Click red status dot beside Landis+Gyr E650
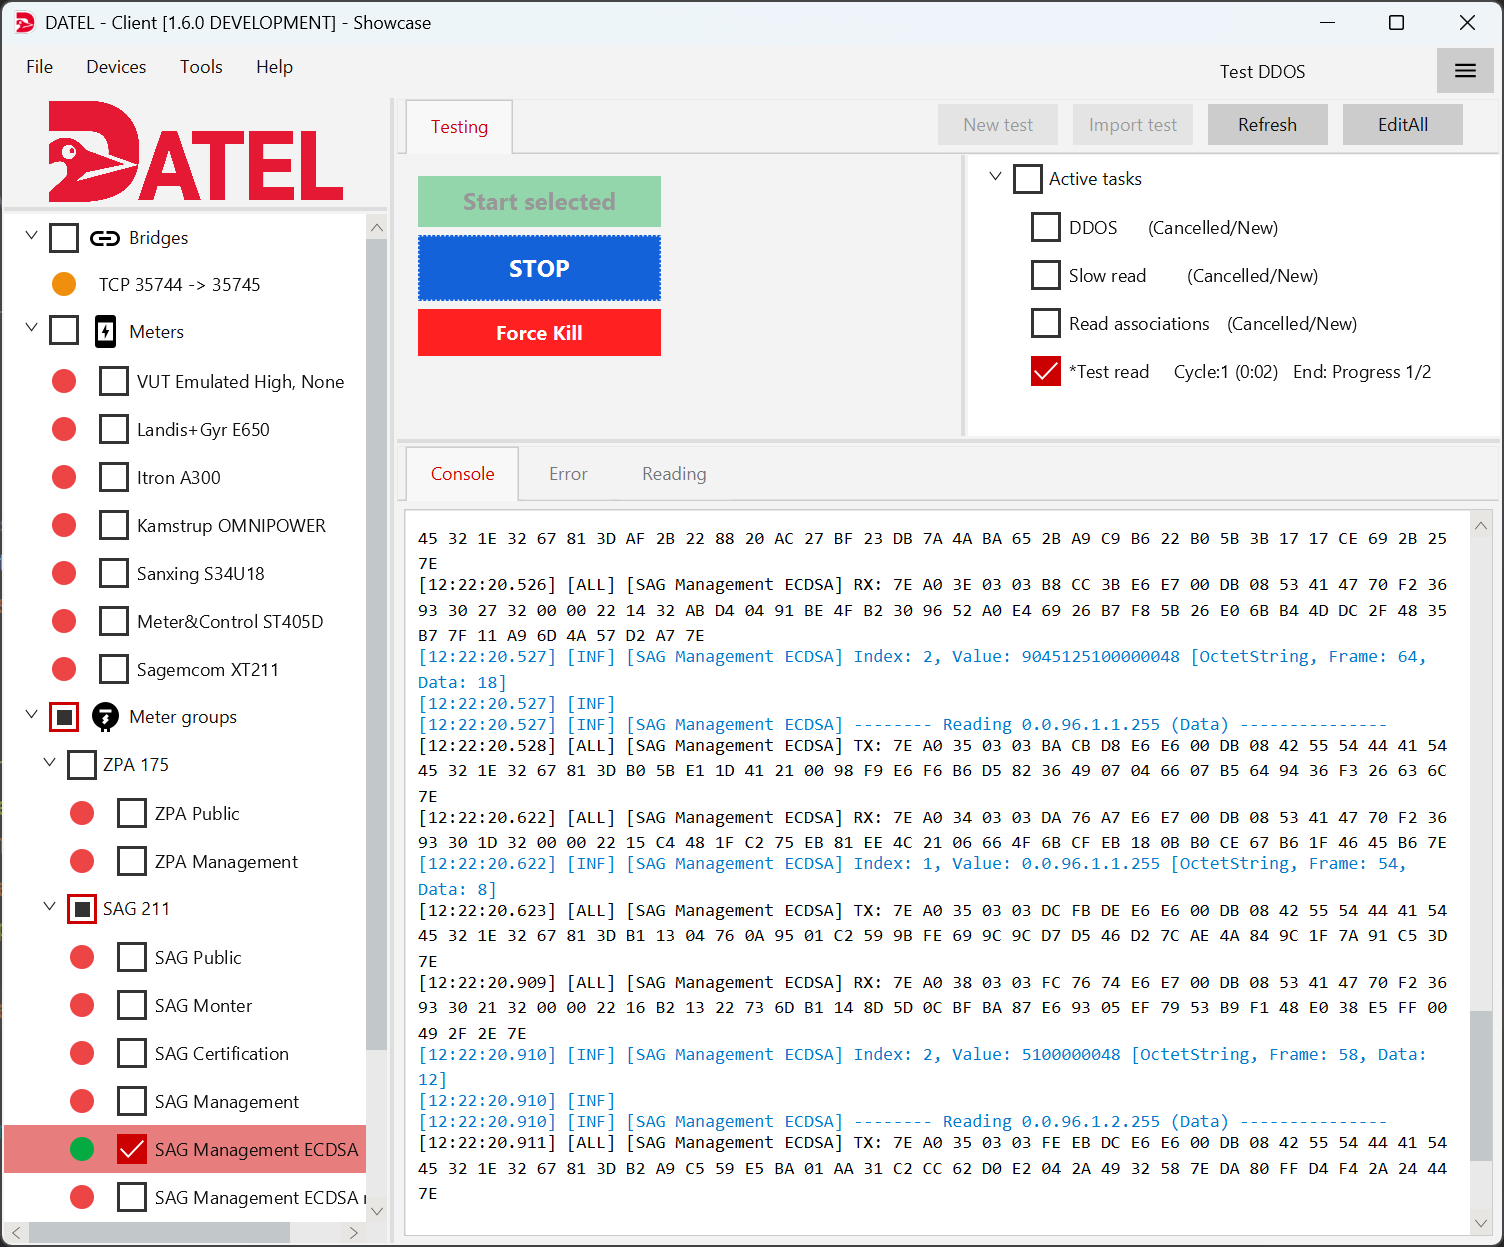The height and width of the screenshot is (1247, 1504). click(x=64, y=429)
